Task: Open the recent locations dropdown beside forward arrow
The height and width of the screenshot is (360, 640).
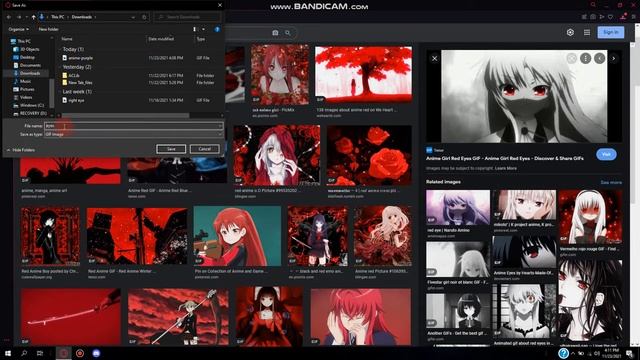Action: click(27, 17)
